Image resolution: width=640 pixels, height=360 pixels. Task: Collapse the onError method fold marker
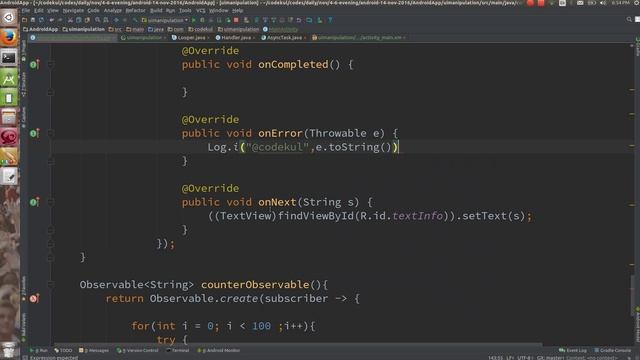[51, 133]
